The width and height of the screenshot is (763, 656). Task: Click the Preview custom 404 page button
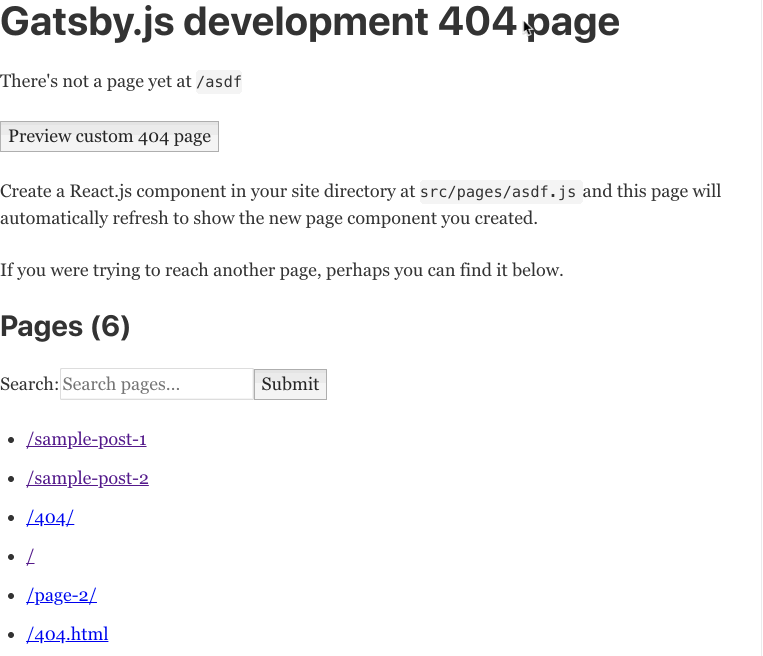pyautogui.click(x=109, y=137)
